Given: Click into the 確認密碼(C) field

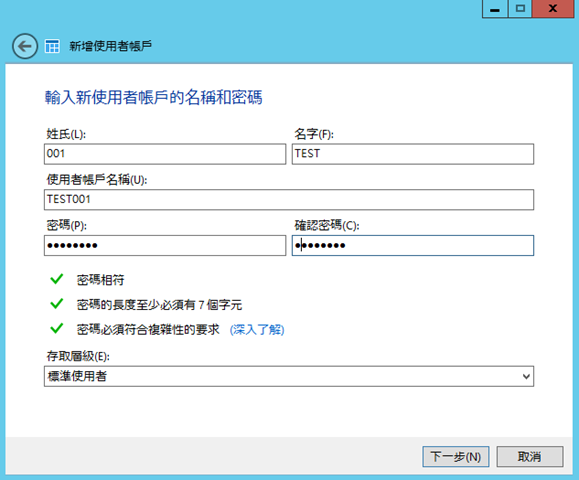Looking at the screenshot, I should point(413,246).
